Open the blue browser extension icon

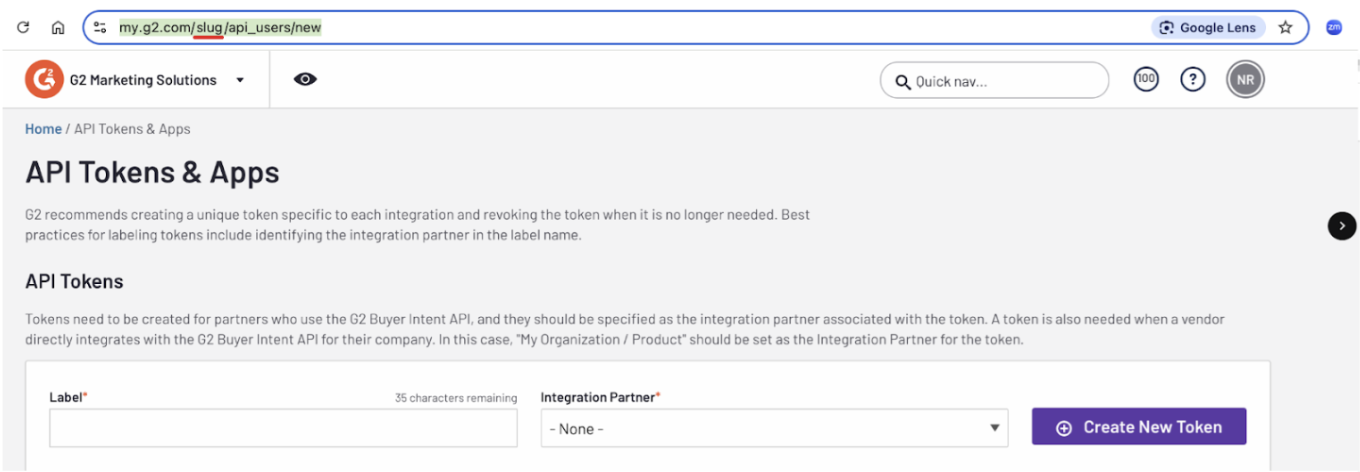coord(1334,28)
